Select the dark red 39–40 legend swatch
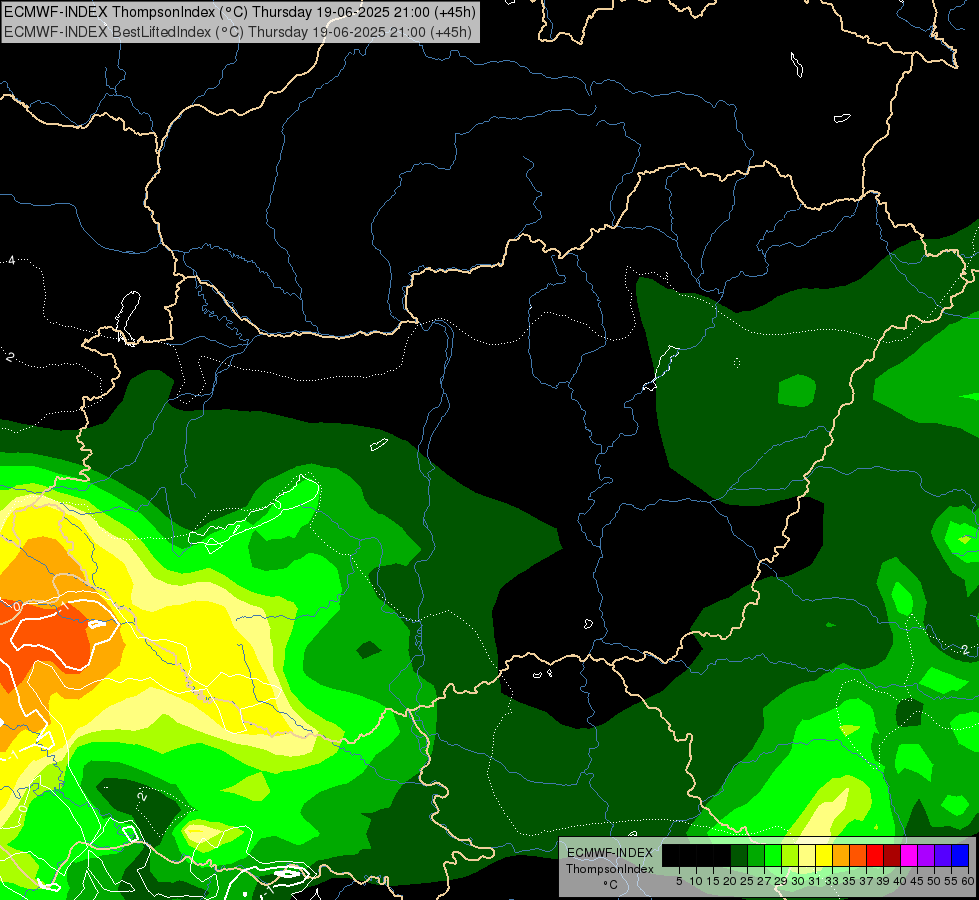The height and width of the screenshot is (900, 979). (892, 855)
